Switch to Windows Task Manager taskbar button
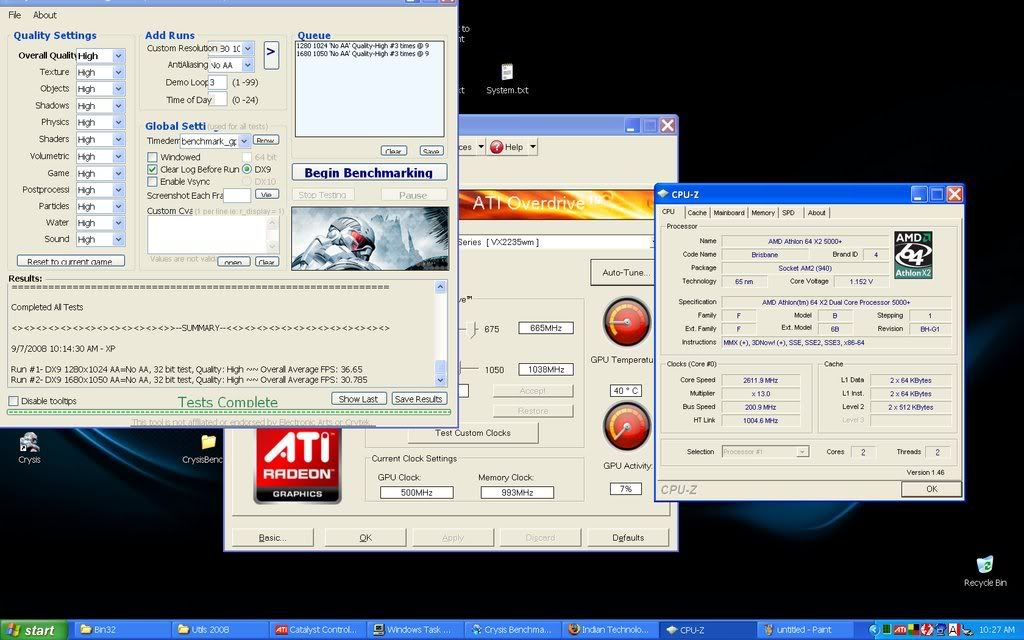This screenshot has width=1024, height=640. click(415, 630)
